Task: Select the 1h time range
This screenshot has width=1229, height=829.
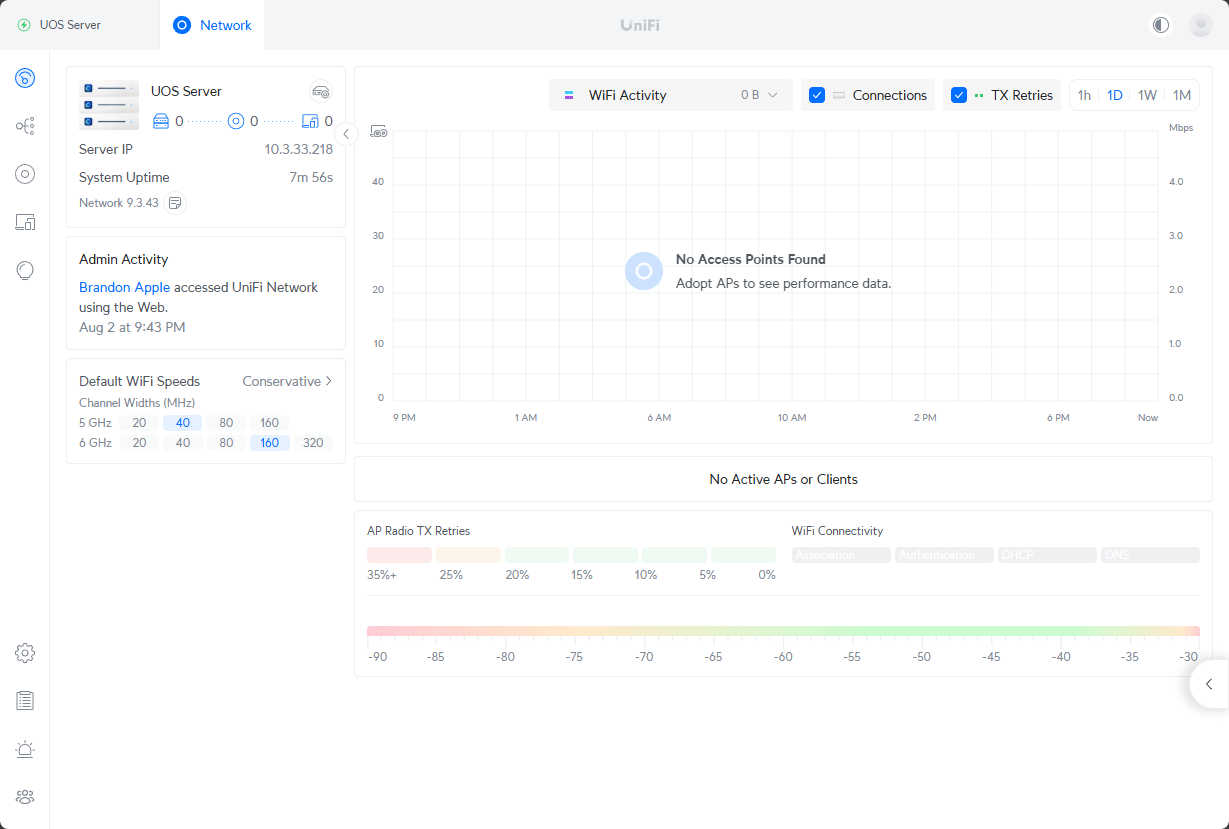Action: (1084, 95)
